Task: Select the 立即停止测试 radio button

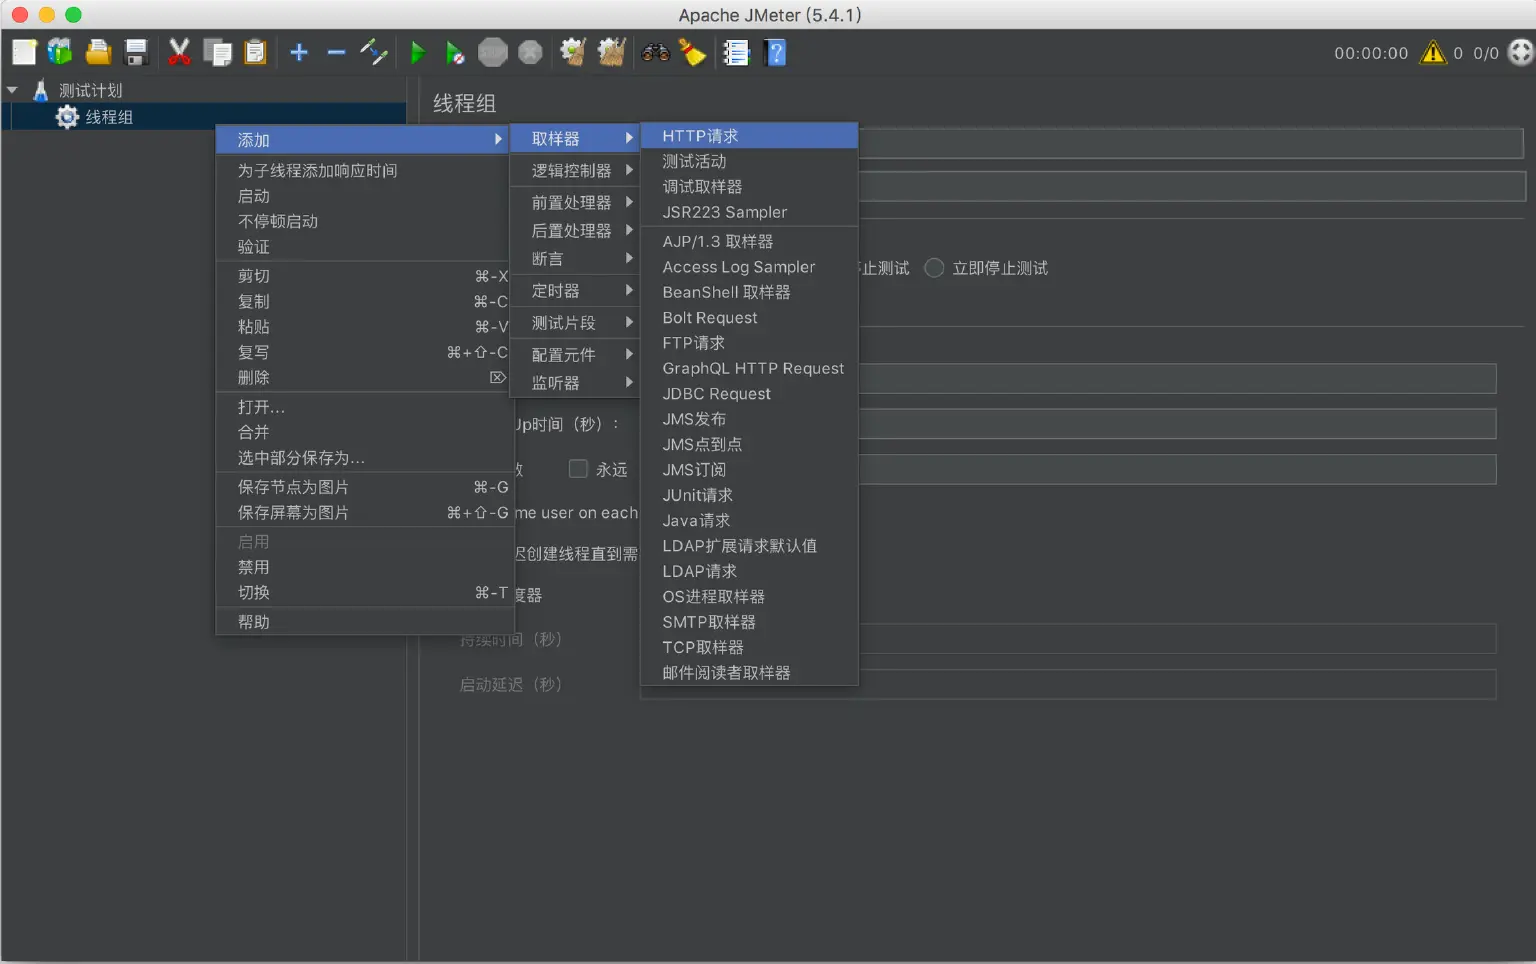Action: 933,267
